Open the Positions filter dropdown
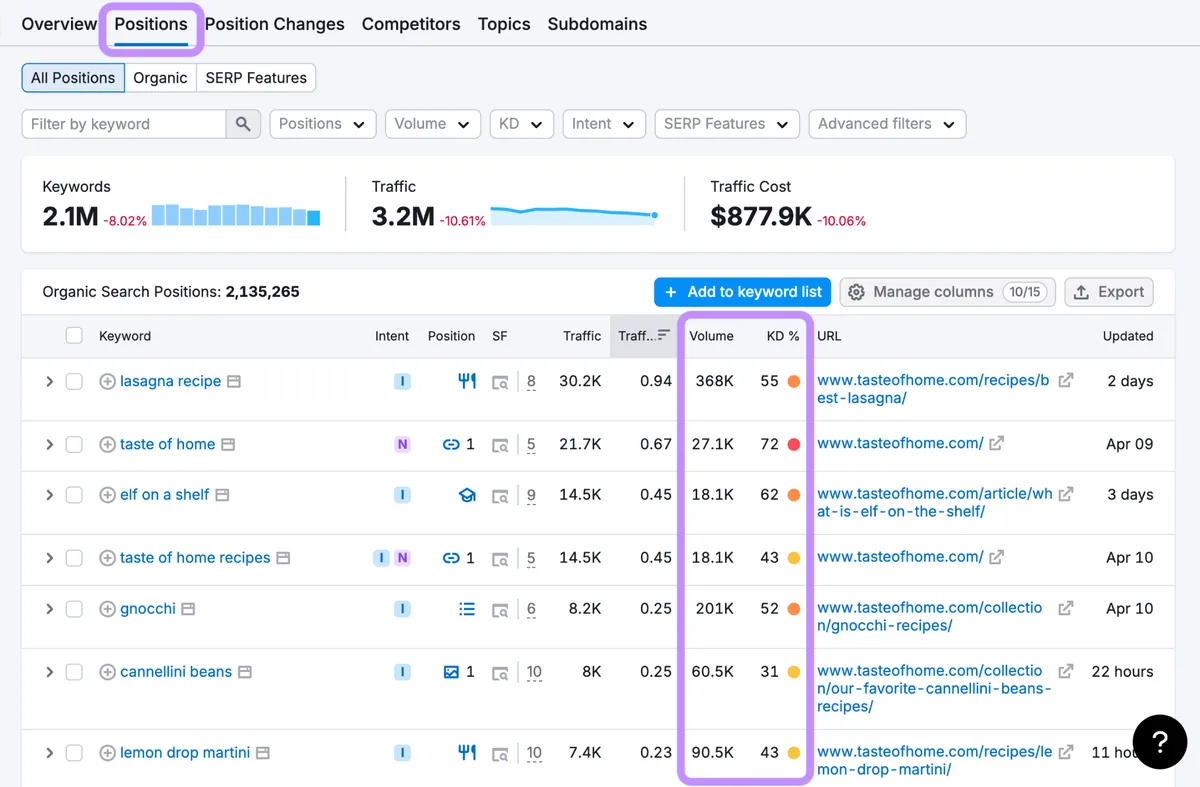The image size is (1200, 787). [323, 124]
